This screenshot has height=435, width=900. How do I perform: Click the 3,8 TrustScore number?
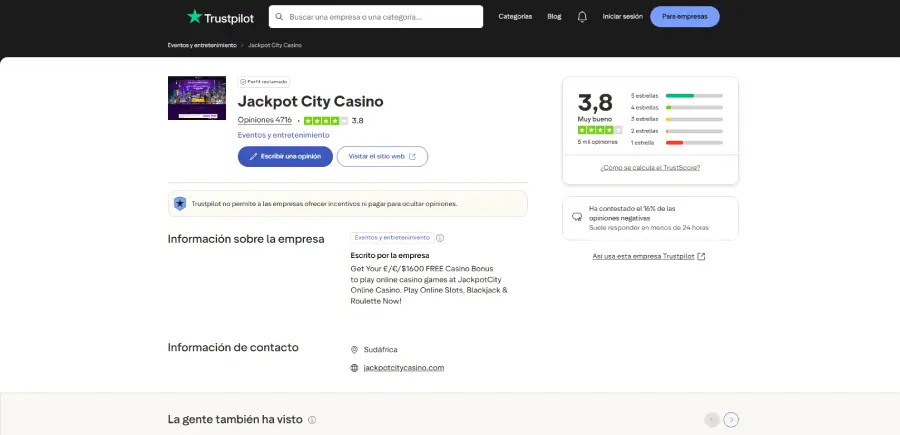pyautogui.click(x=595, y=103)
